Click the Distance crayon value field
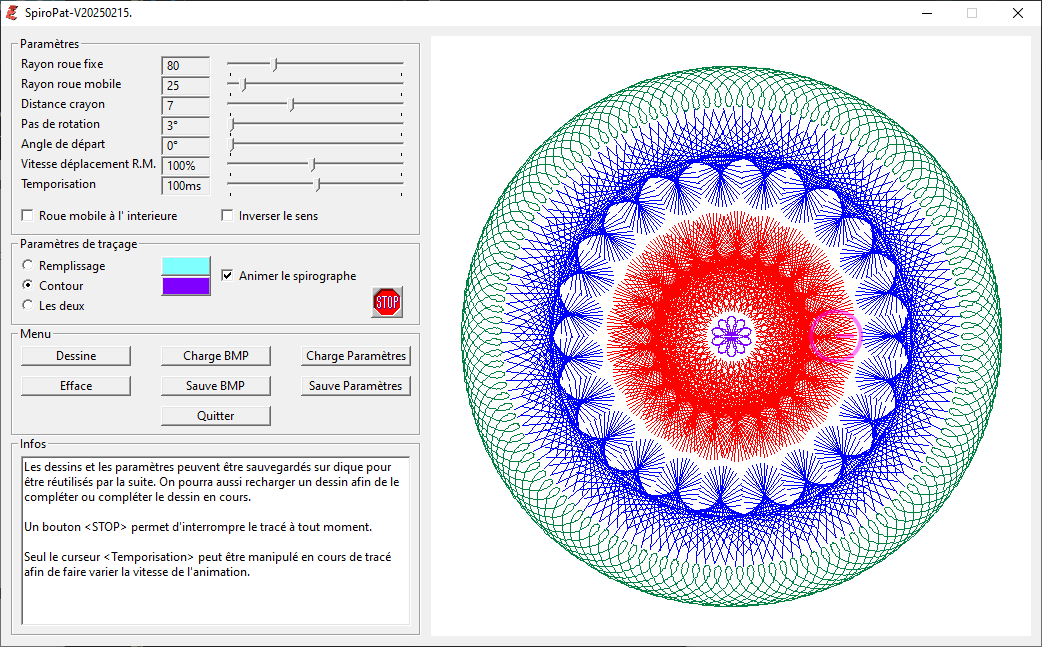The height and width of the screenshot is (647, 1042). click(185, 106)
